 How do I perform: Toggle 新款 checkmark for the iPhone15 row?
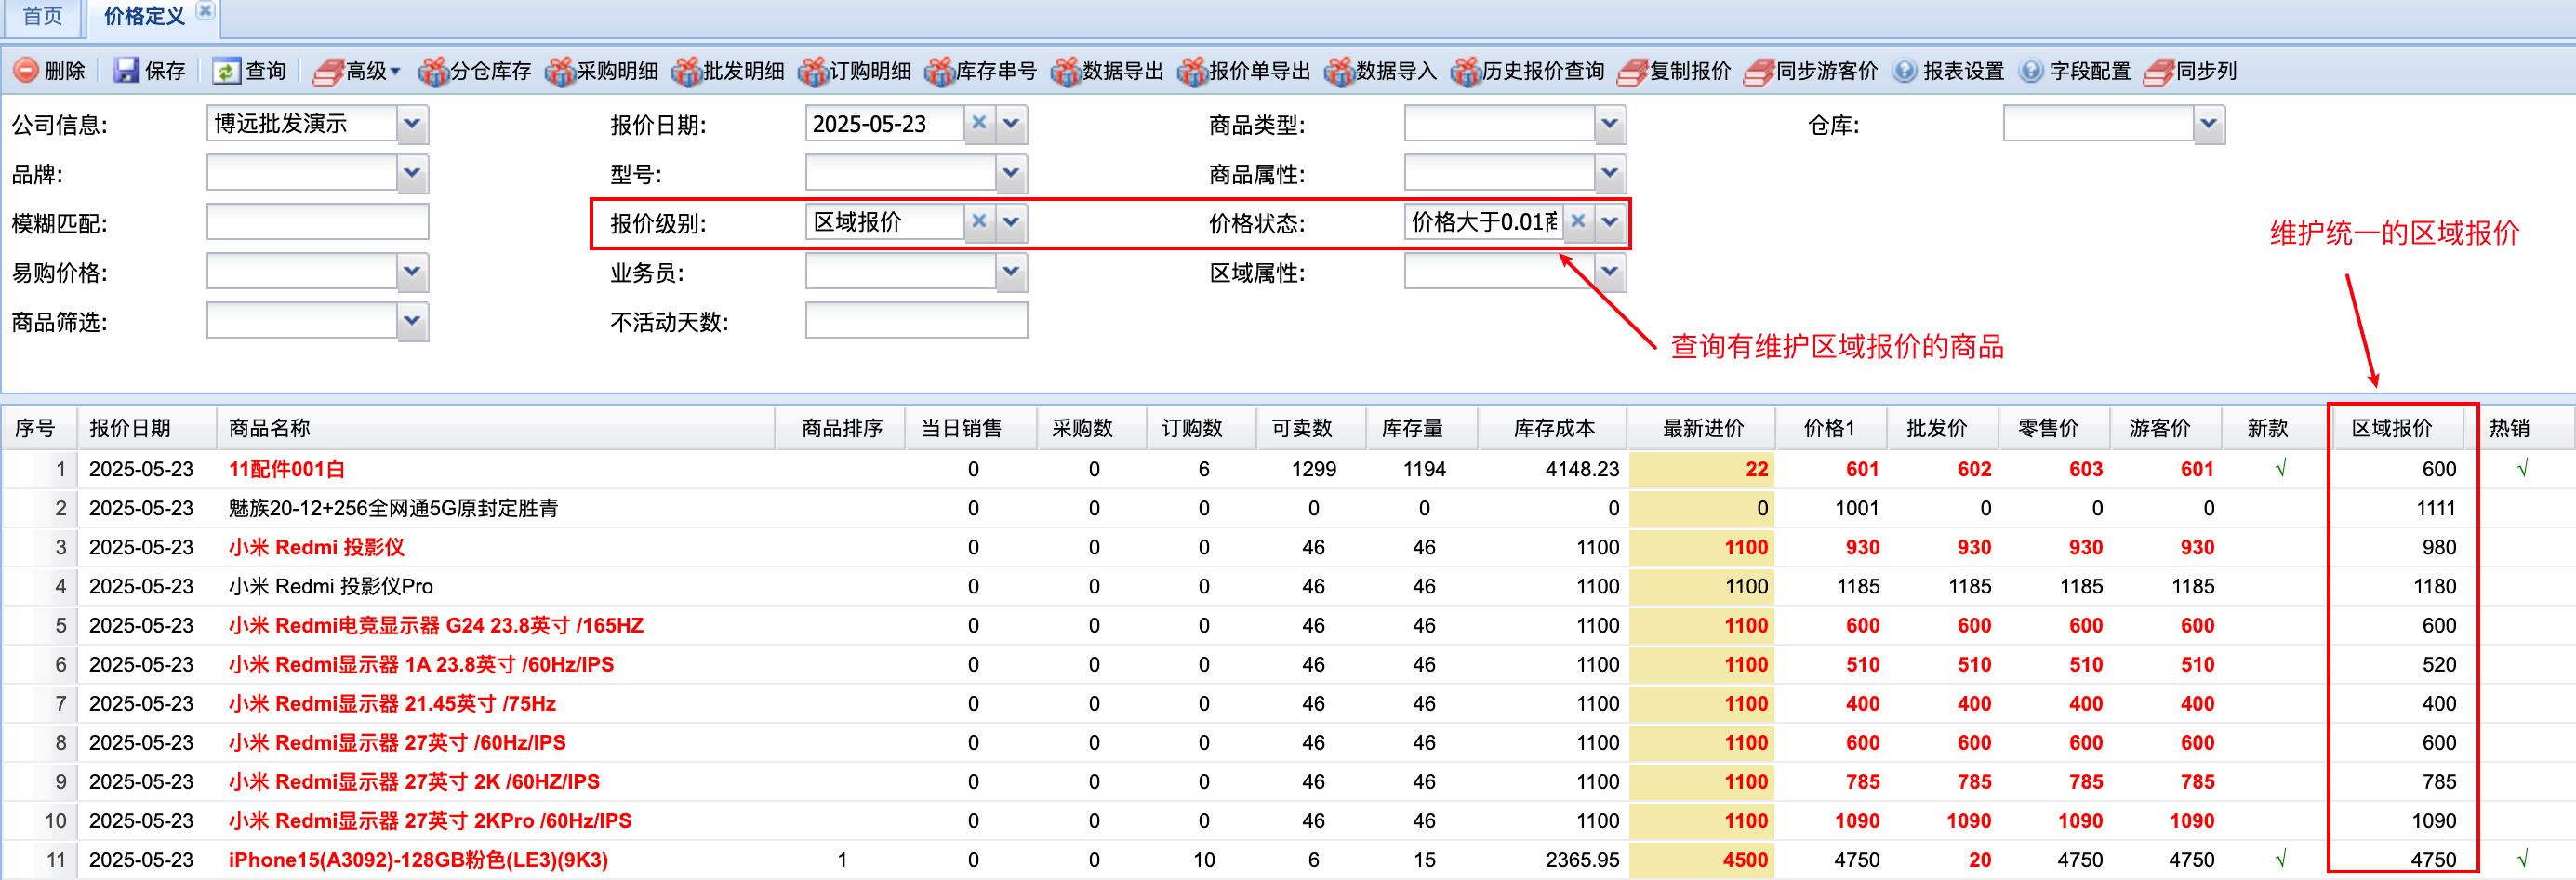tap(2281, 859)
